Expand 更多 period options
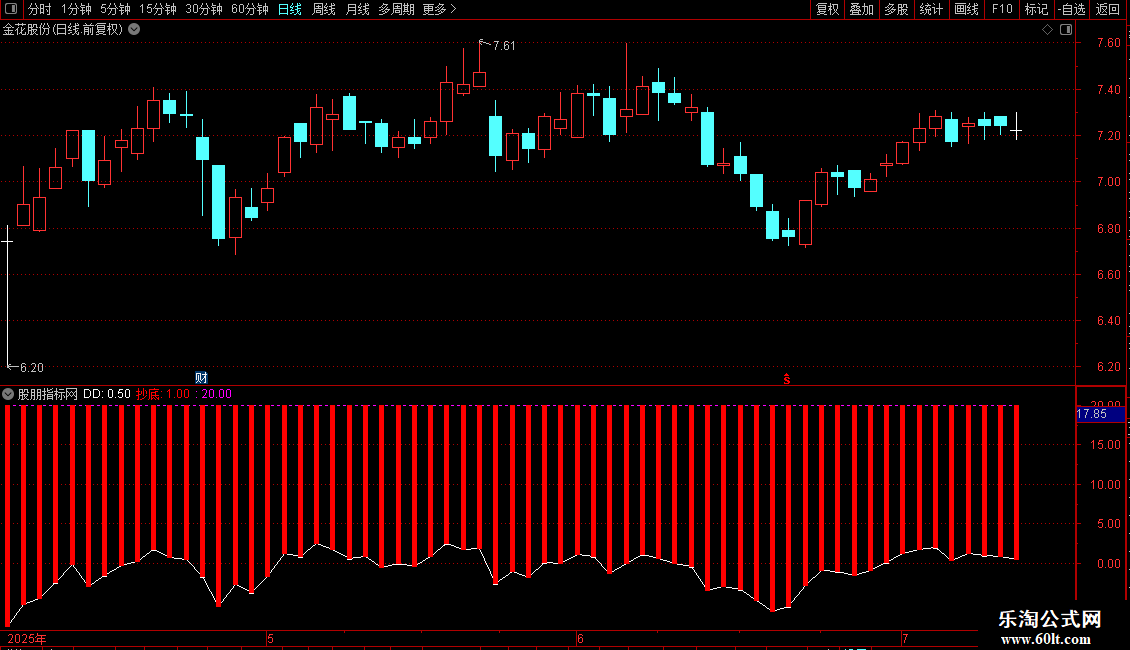The width and height of the screenshot is (1130, 650). pyautogui.click(x=439, y=9)
